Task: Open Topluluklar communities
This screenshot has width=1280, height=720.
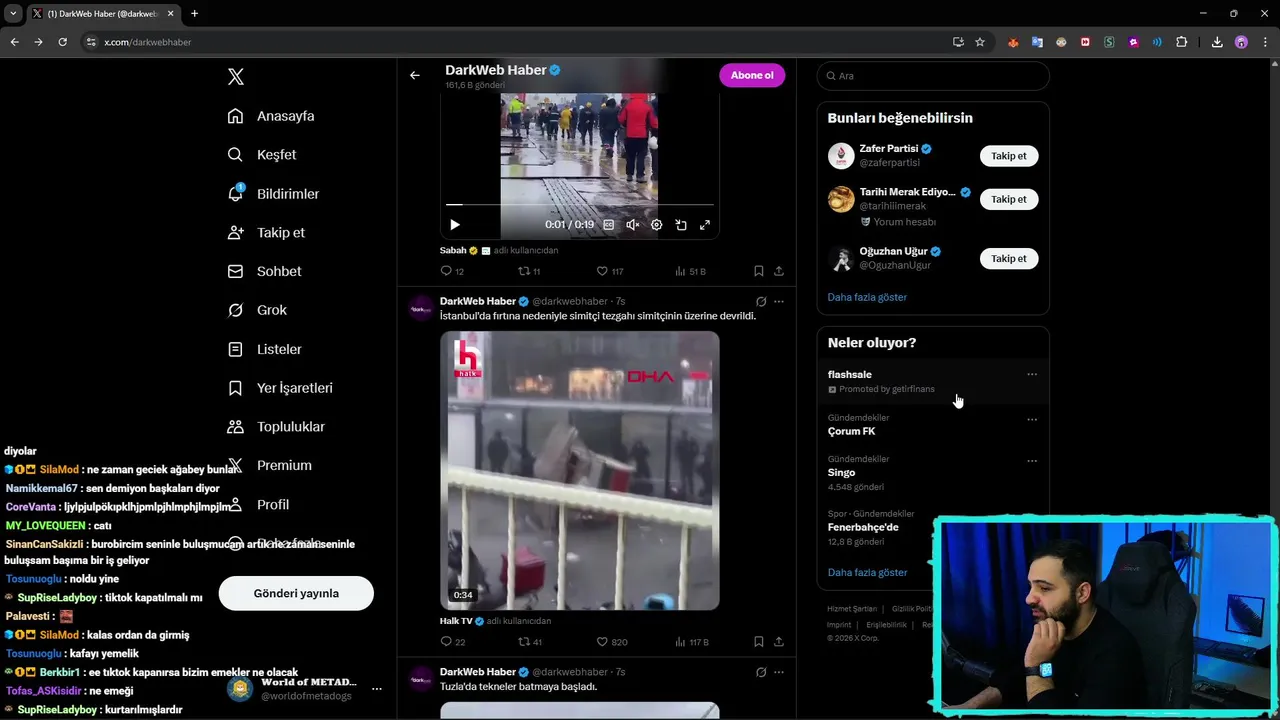Action: pyautogui.click(x=276, y=427)
